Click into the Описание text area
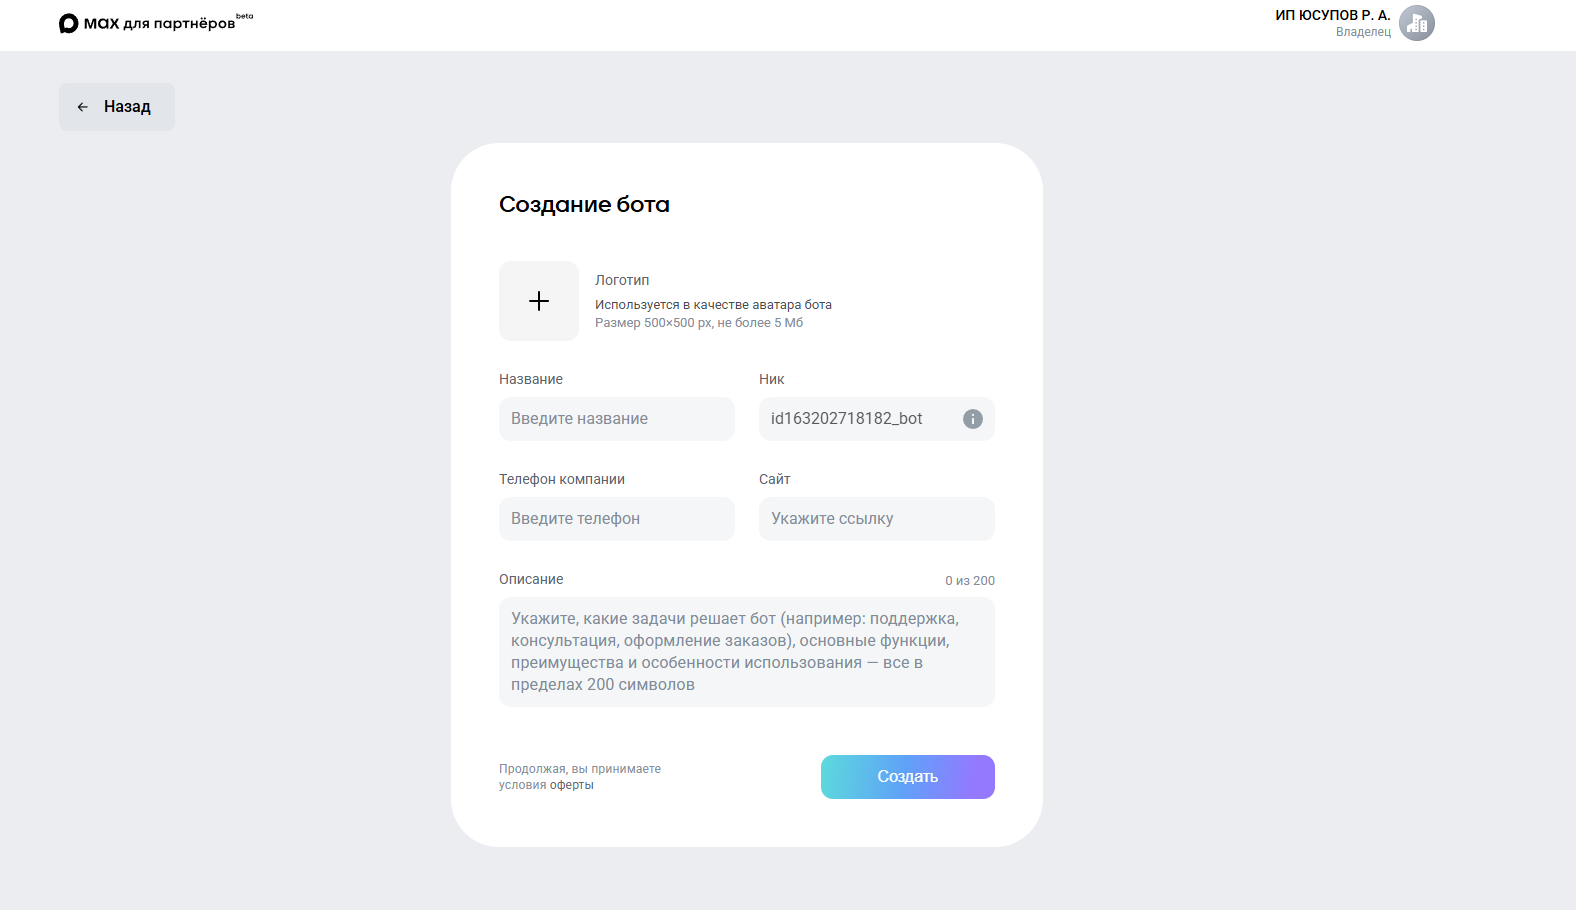Image resolution: width=1576 pixels, height=910 pixels. (x=746, y=652)
